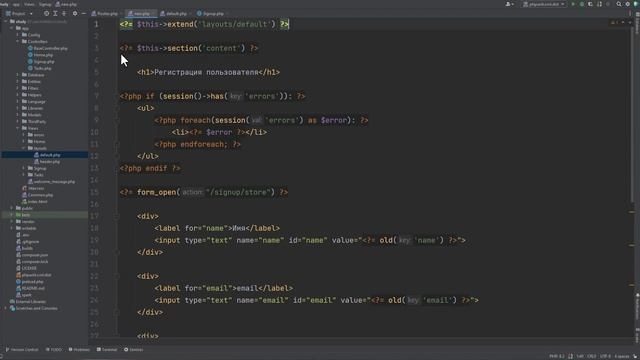Image resolution: width=640 pixels, height=360 pixels.
Task: Expand the Signup folder under Views
Action: pos(24,168)
